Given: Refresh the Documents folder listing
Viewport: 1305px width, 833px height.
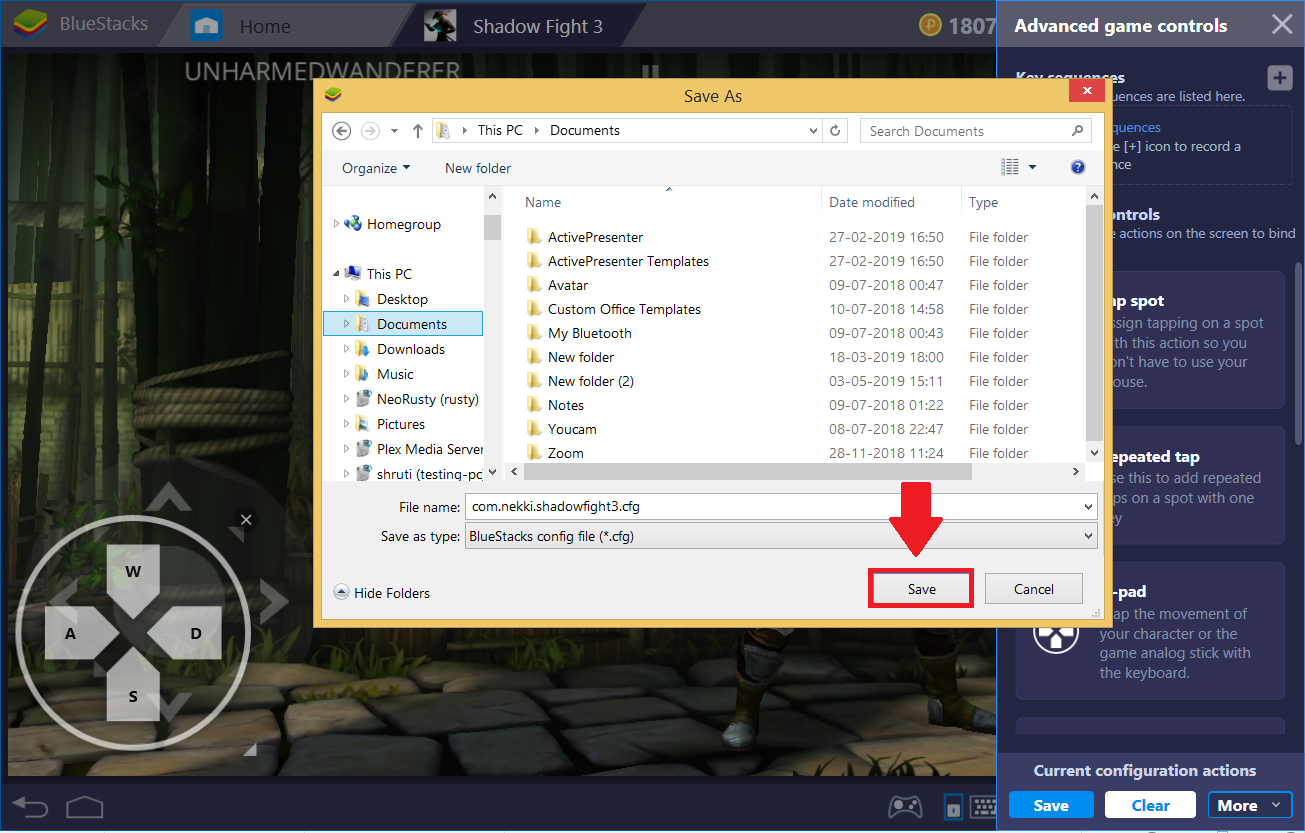Looking at the screenshot, I should click(836, 131).
